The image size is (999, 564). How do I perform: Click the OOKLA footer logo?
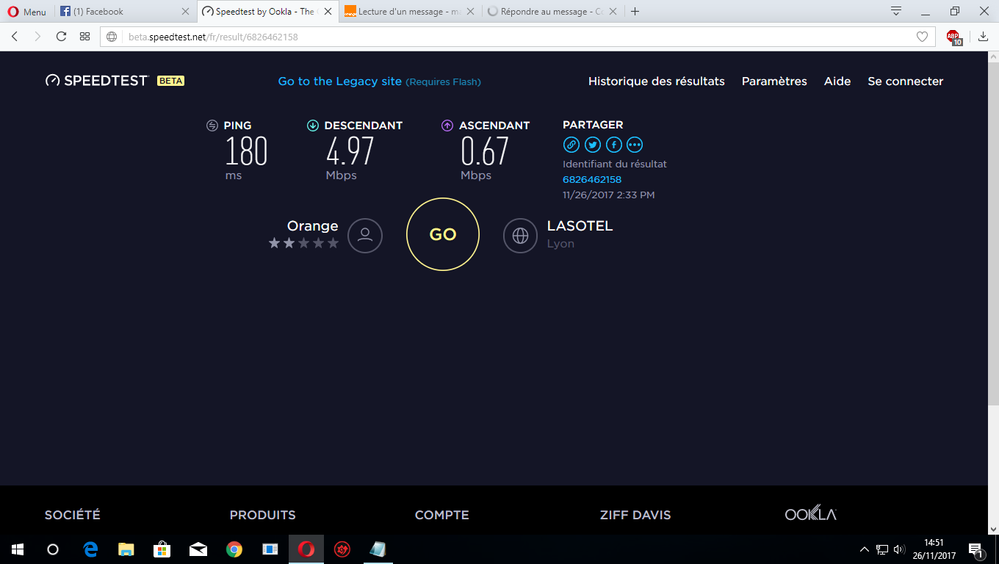coord(810,514)
